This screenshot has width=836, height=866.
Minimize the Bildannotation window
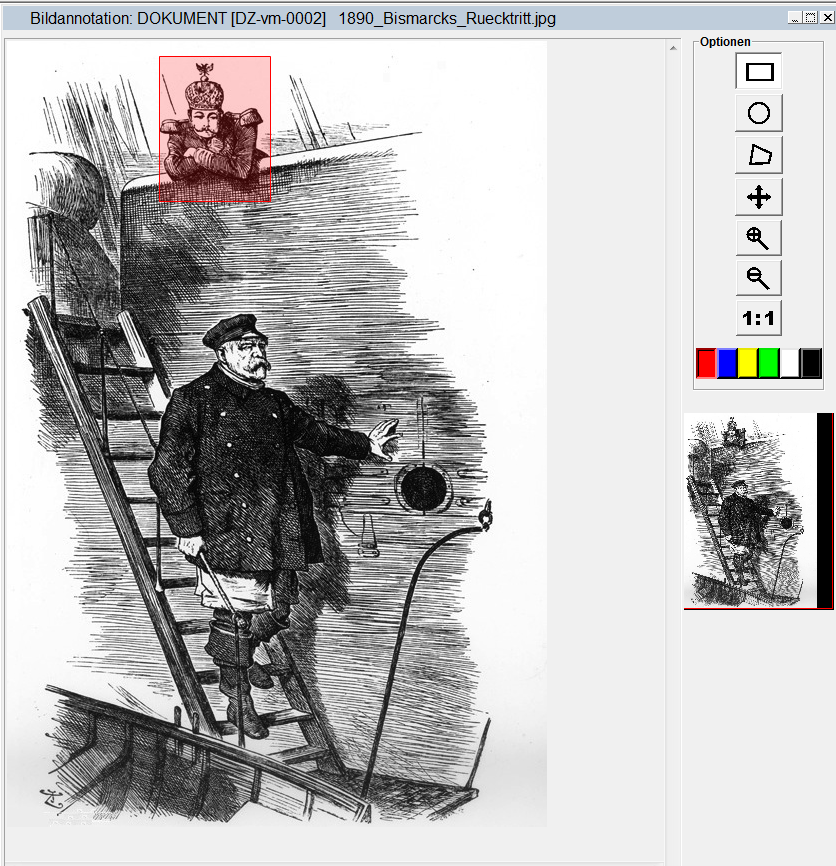click(794, 17)
